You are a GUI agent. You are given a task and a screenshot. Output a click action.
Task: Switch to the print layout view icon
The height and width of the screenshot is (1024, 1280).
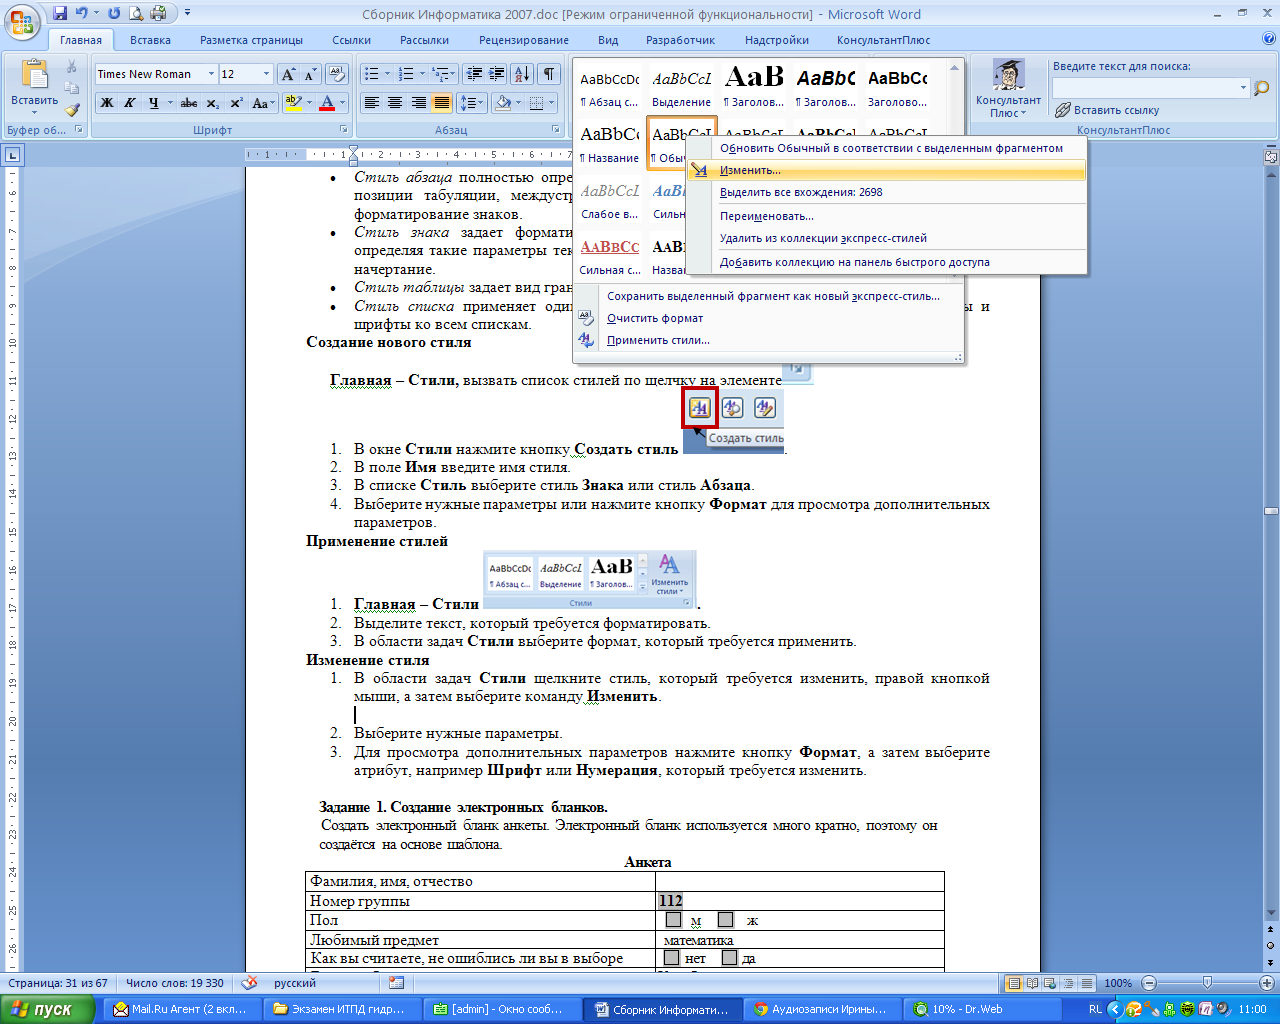(1014, 983)
